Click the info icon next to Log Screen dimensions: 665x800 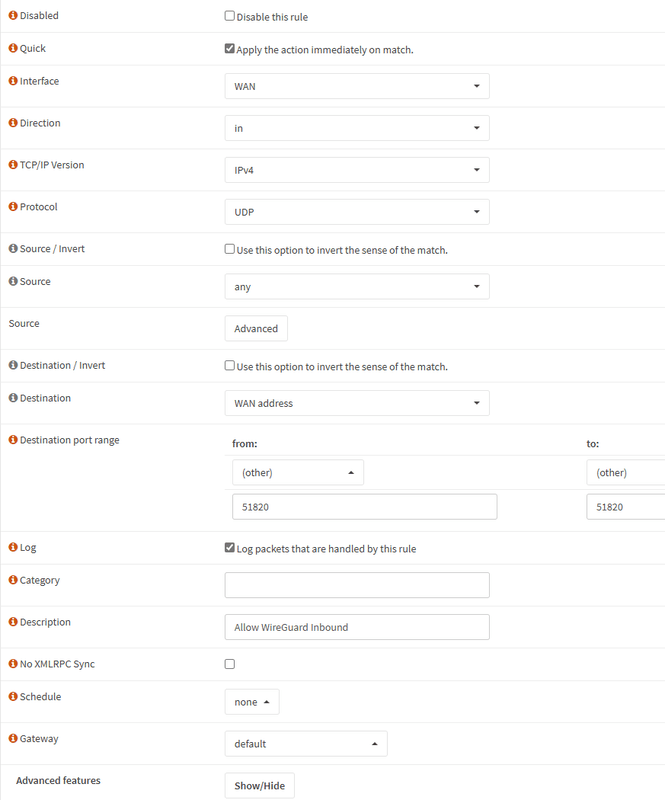(x=13, y=548)
